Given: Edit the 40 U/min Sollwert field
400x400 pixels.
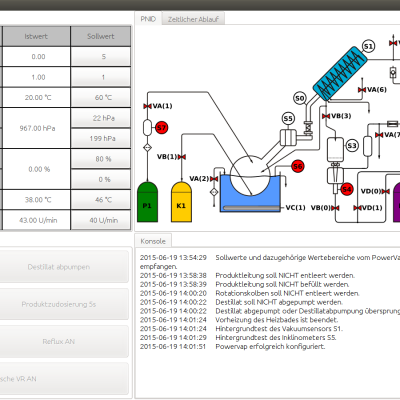Looking at the screenshot, I should (101, 220).
